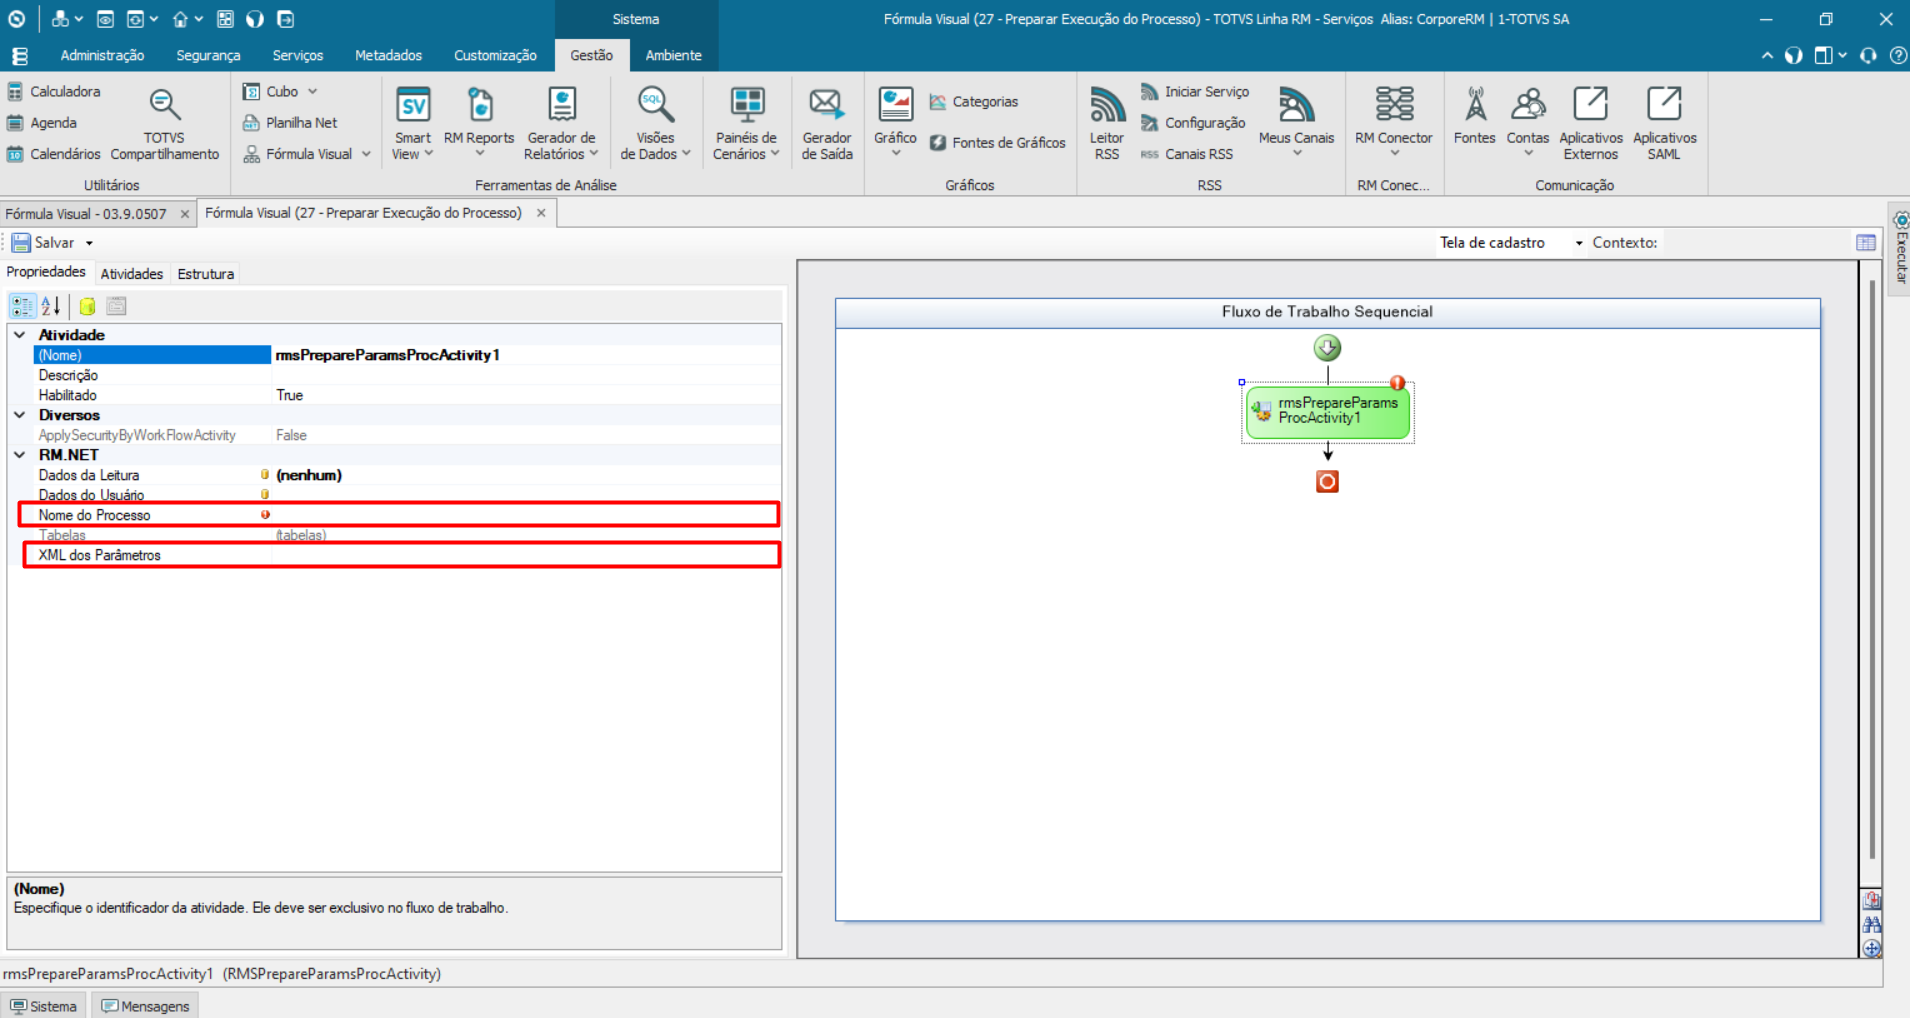
Task: Collapse the Diversos property group
Action: click(19, 415)
